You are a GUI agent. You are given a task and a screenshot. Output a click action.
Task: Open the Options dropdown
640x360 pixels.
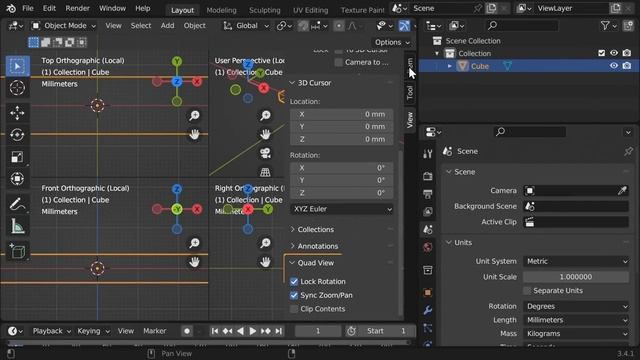coord(392,42)
